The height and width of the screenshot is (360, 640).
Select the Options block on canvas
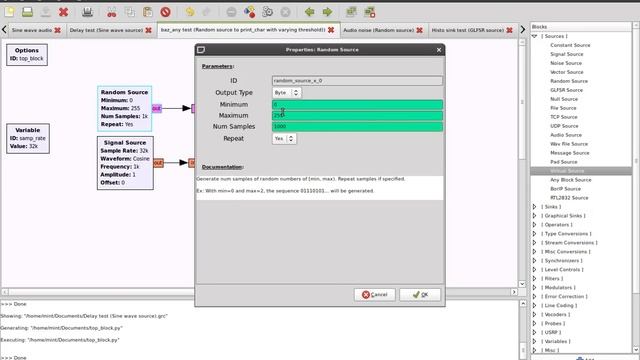(x=27, y=55)
